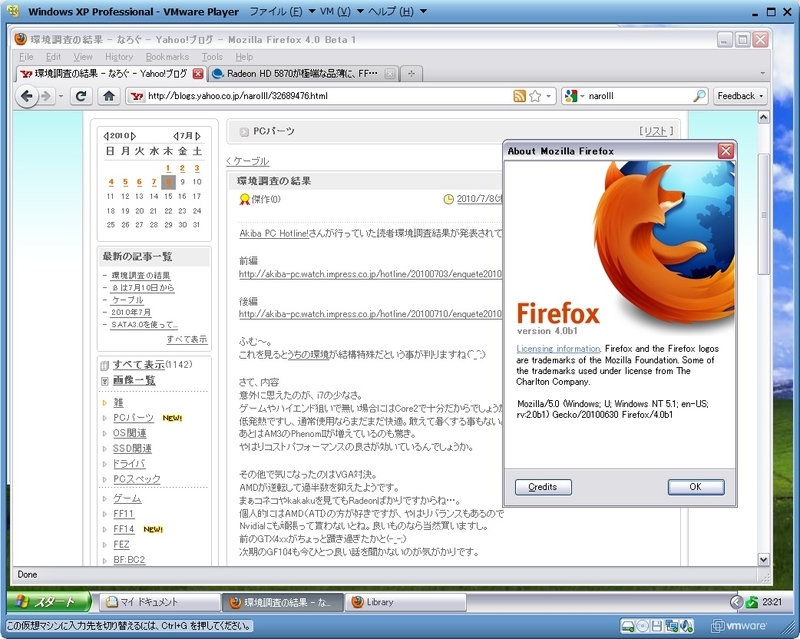Click the Yahoo favicon in address bar

point(136,96)
